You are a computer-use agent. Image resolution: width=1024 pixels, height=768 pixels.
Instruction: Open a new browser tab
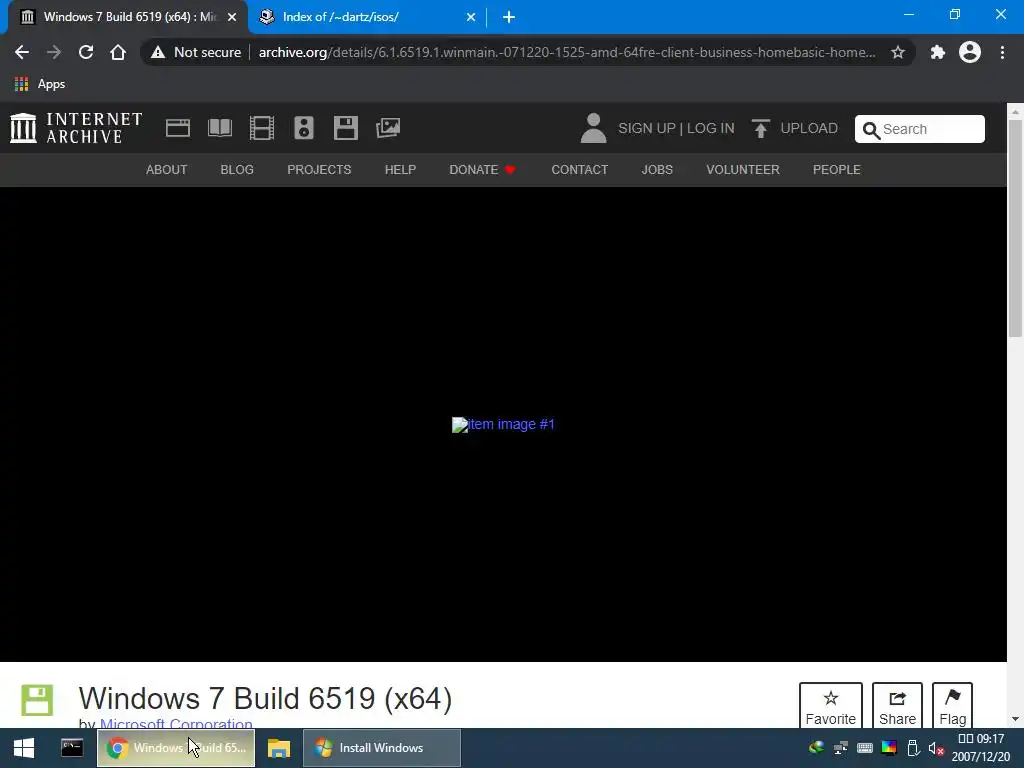(509, 17)
